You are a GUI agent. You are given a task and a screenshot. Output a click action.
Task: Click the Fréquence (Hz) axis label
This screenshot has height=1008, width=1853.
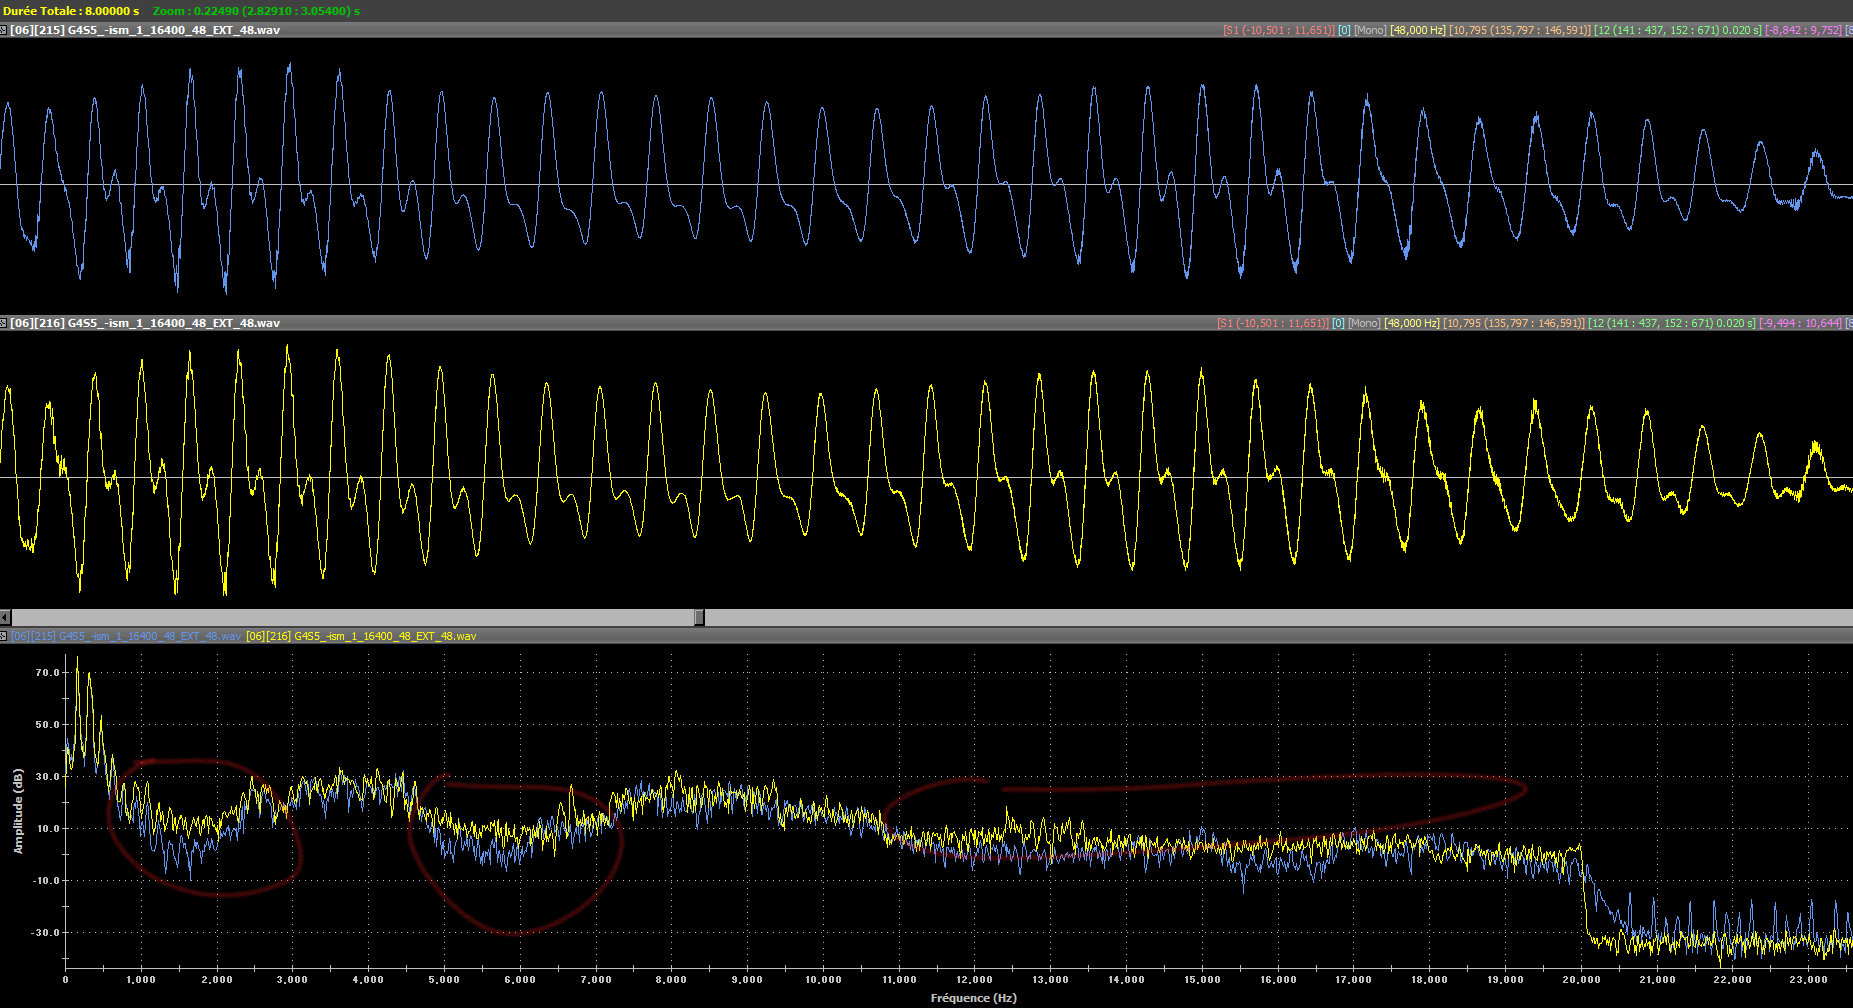point(973,998)
